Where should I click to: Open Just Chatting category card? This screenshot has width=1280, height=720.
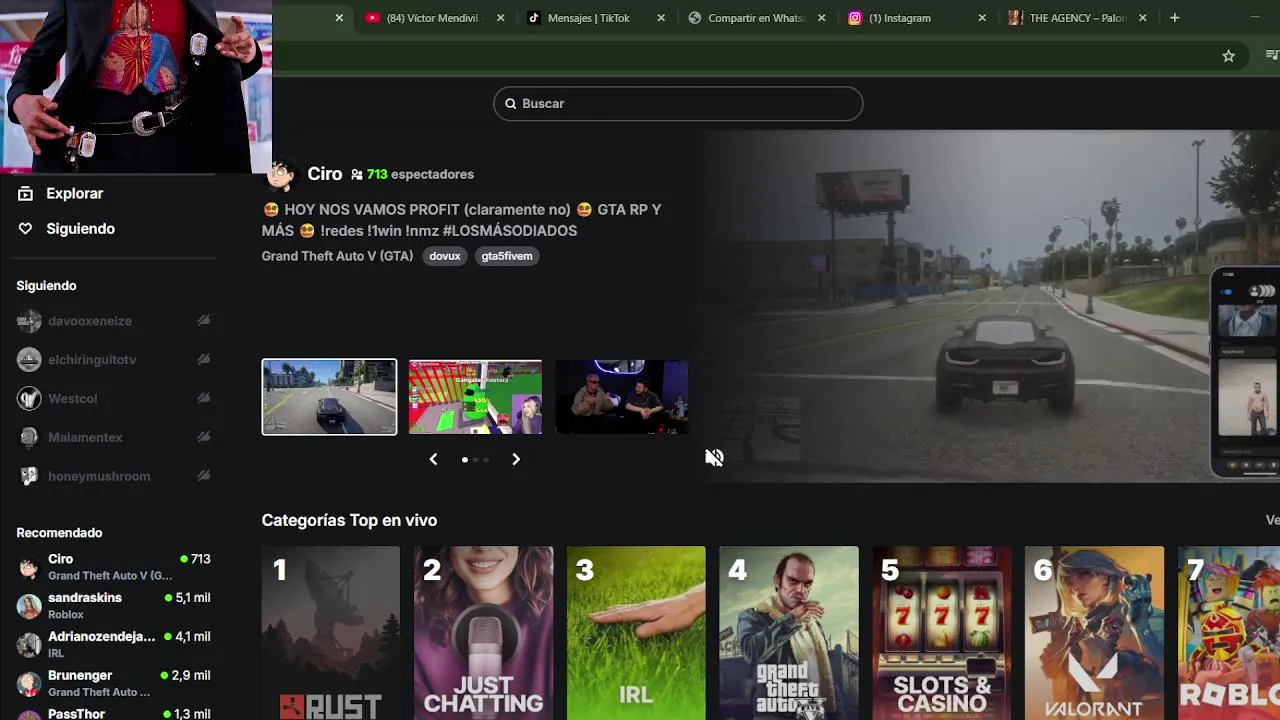[x=483, y=633]
